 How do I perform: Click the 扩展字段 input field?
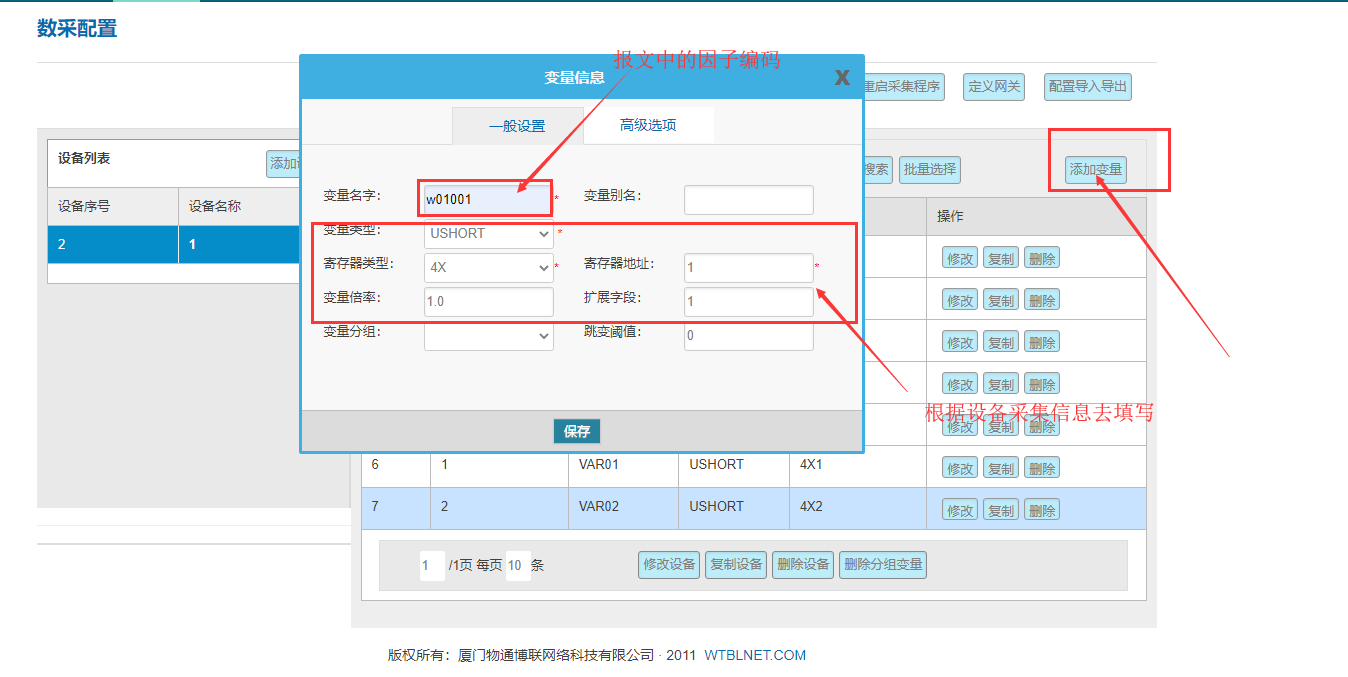click(x=748, y=301)
